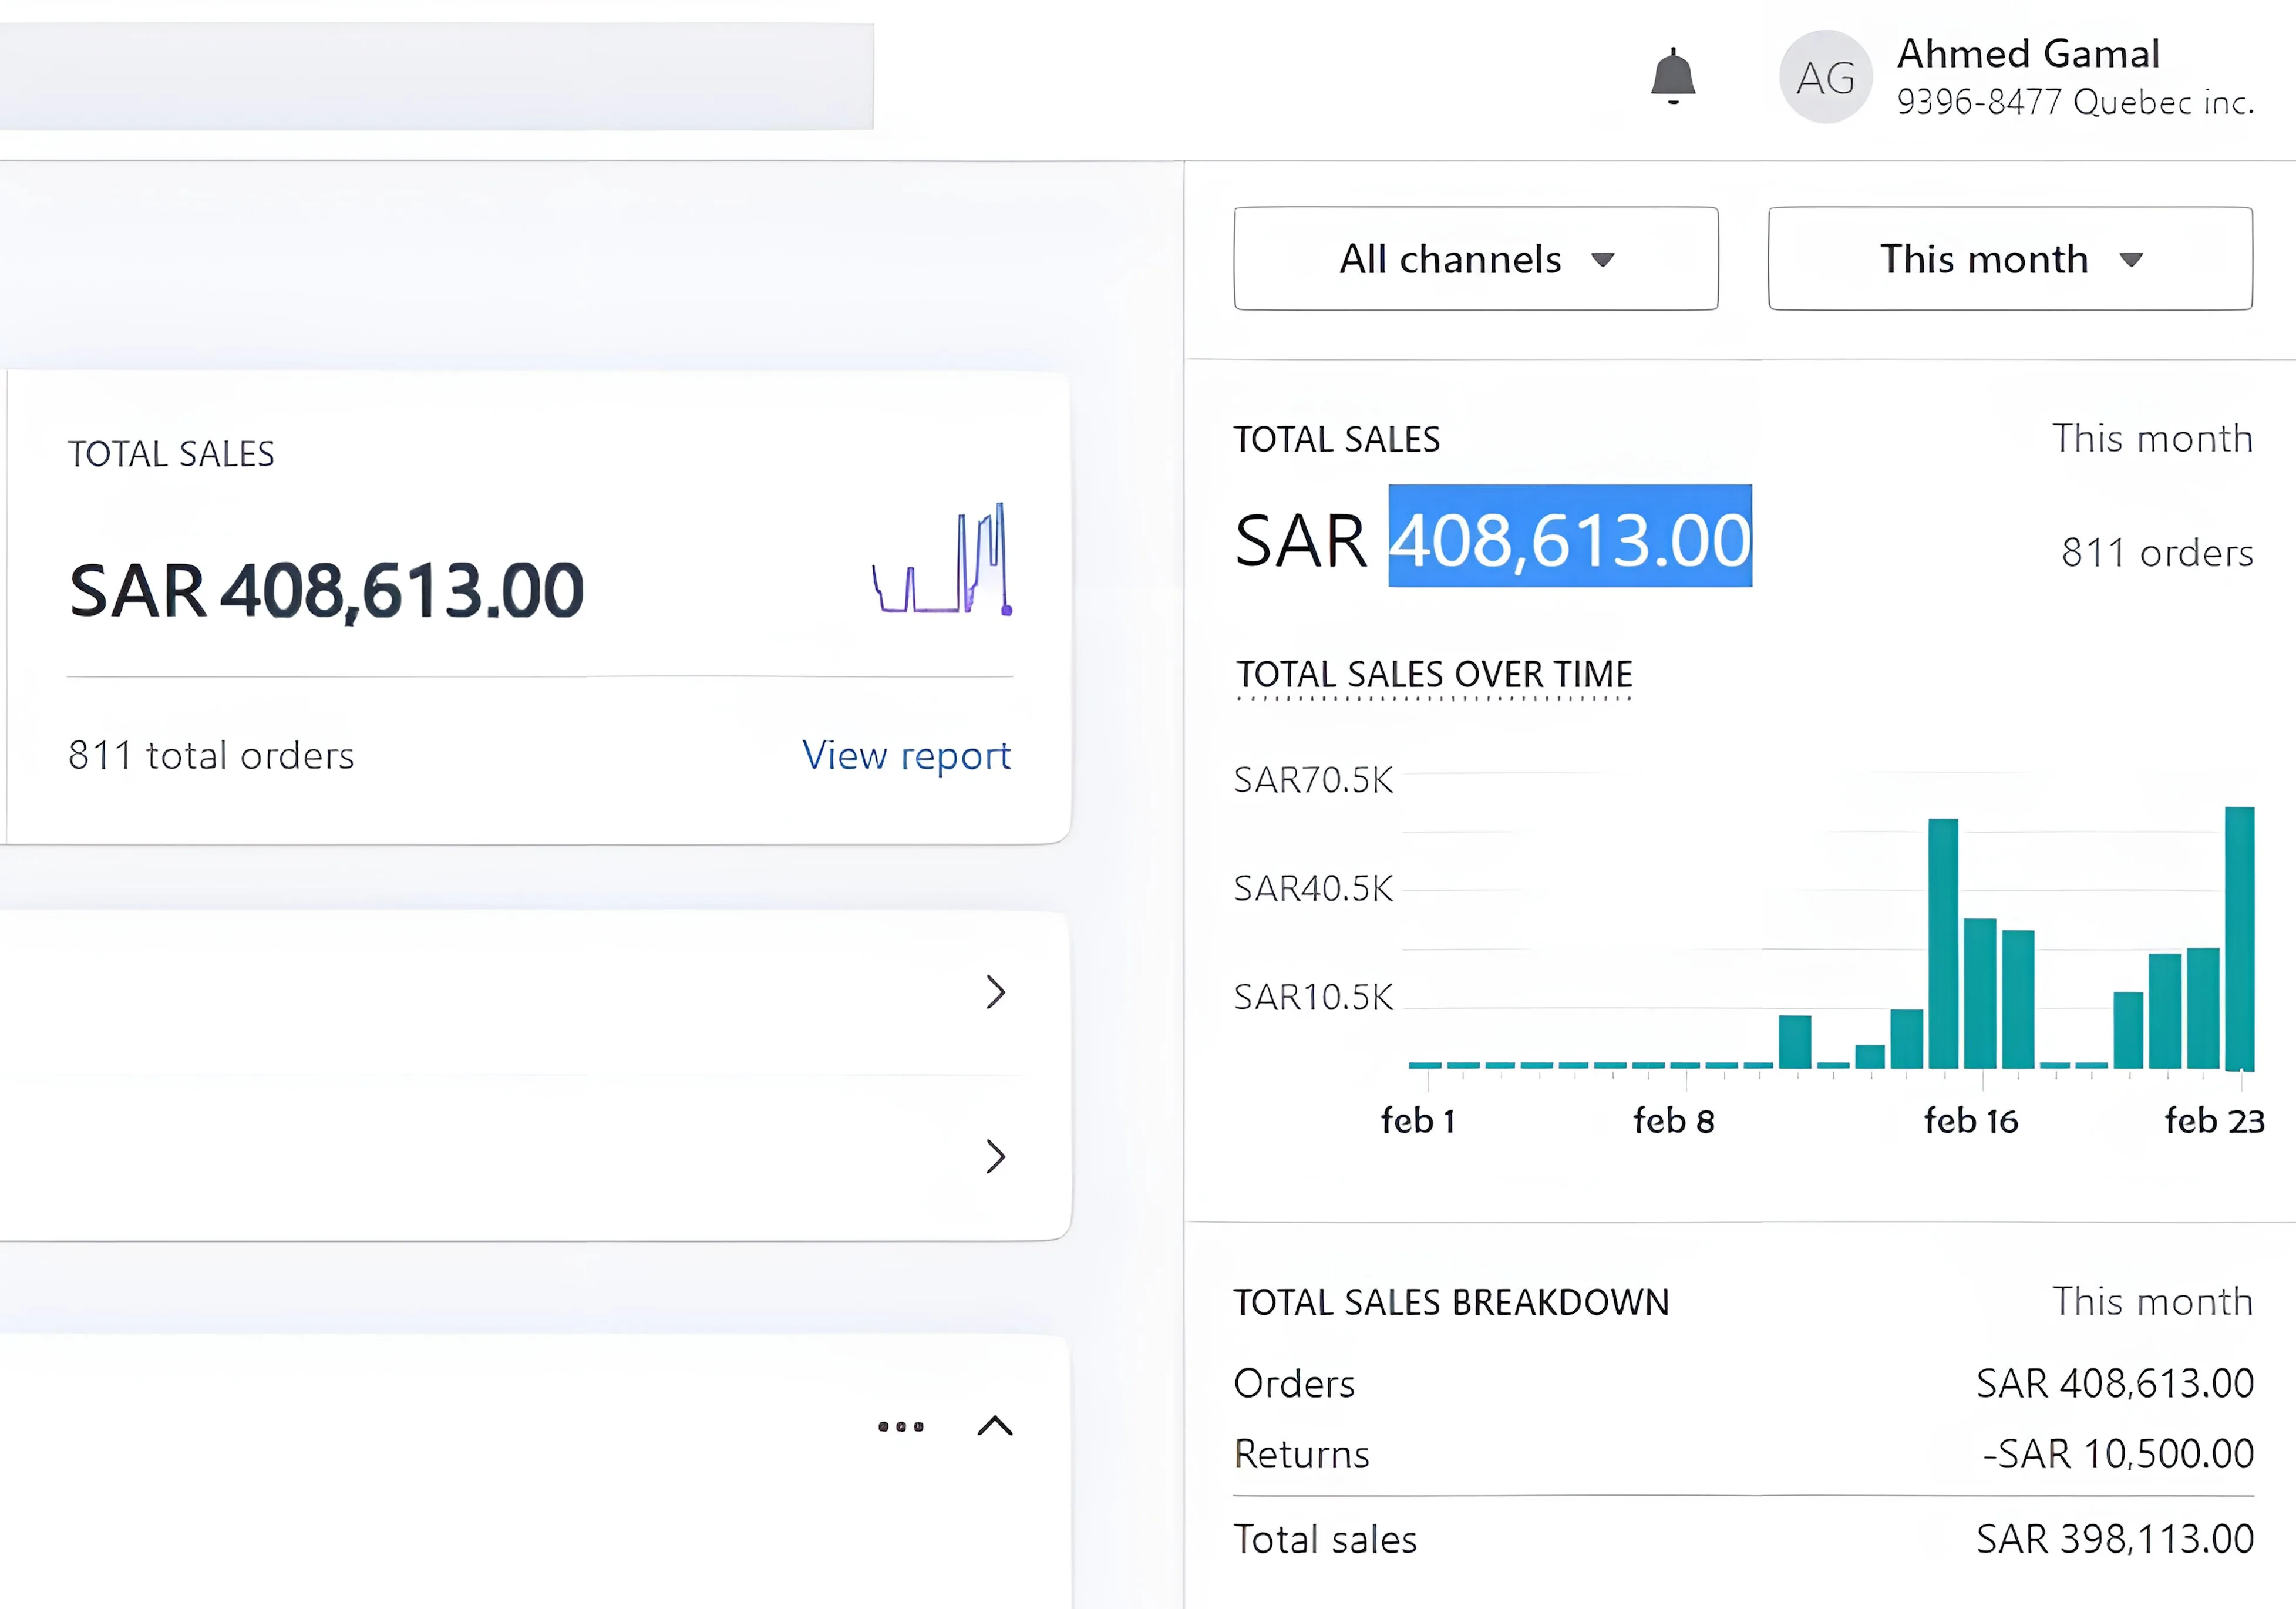2296x1609 pixels.
Task: Click the feb 8 axis label
Action: pyautogui.click(x=1674, y=1121)
